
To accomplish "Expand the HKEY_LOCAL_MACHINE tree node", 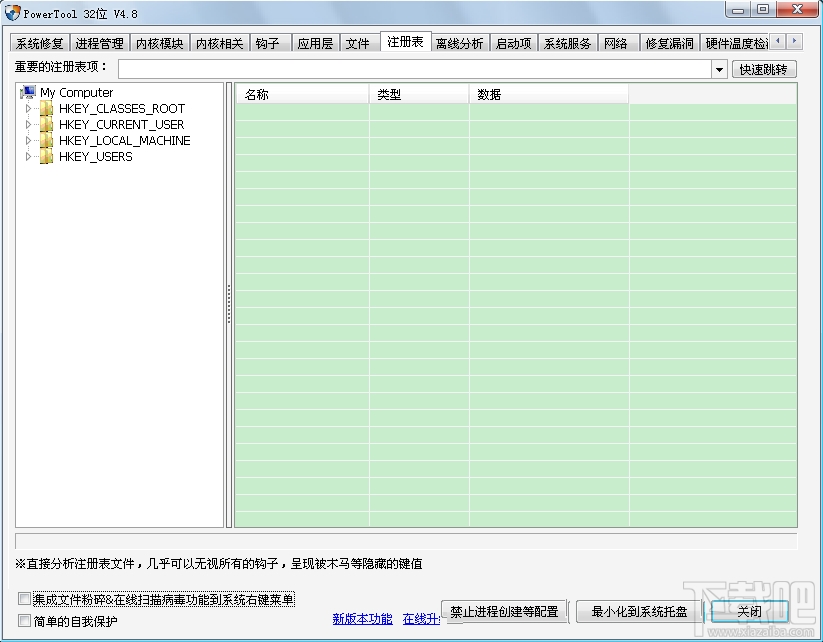I will click(28, 140).
